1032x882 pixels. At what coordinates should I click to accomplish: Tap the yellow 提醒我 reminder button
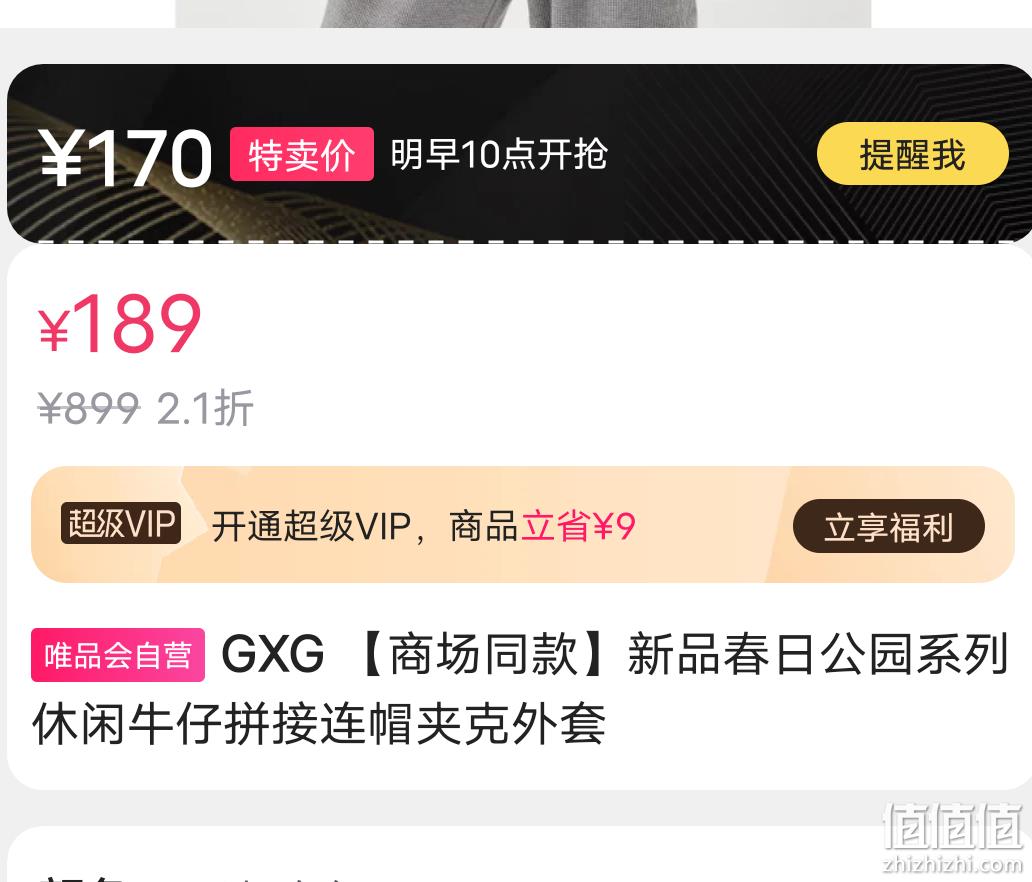(912, 154)
